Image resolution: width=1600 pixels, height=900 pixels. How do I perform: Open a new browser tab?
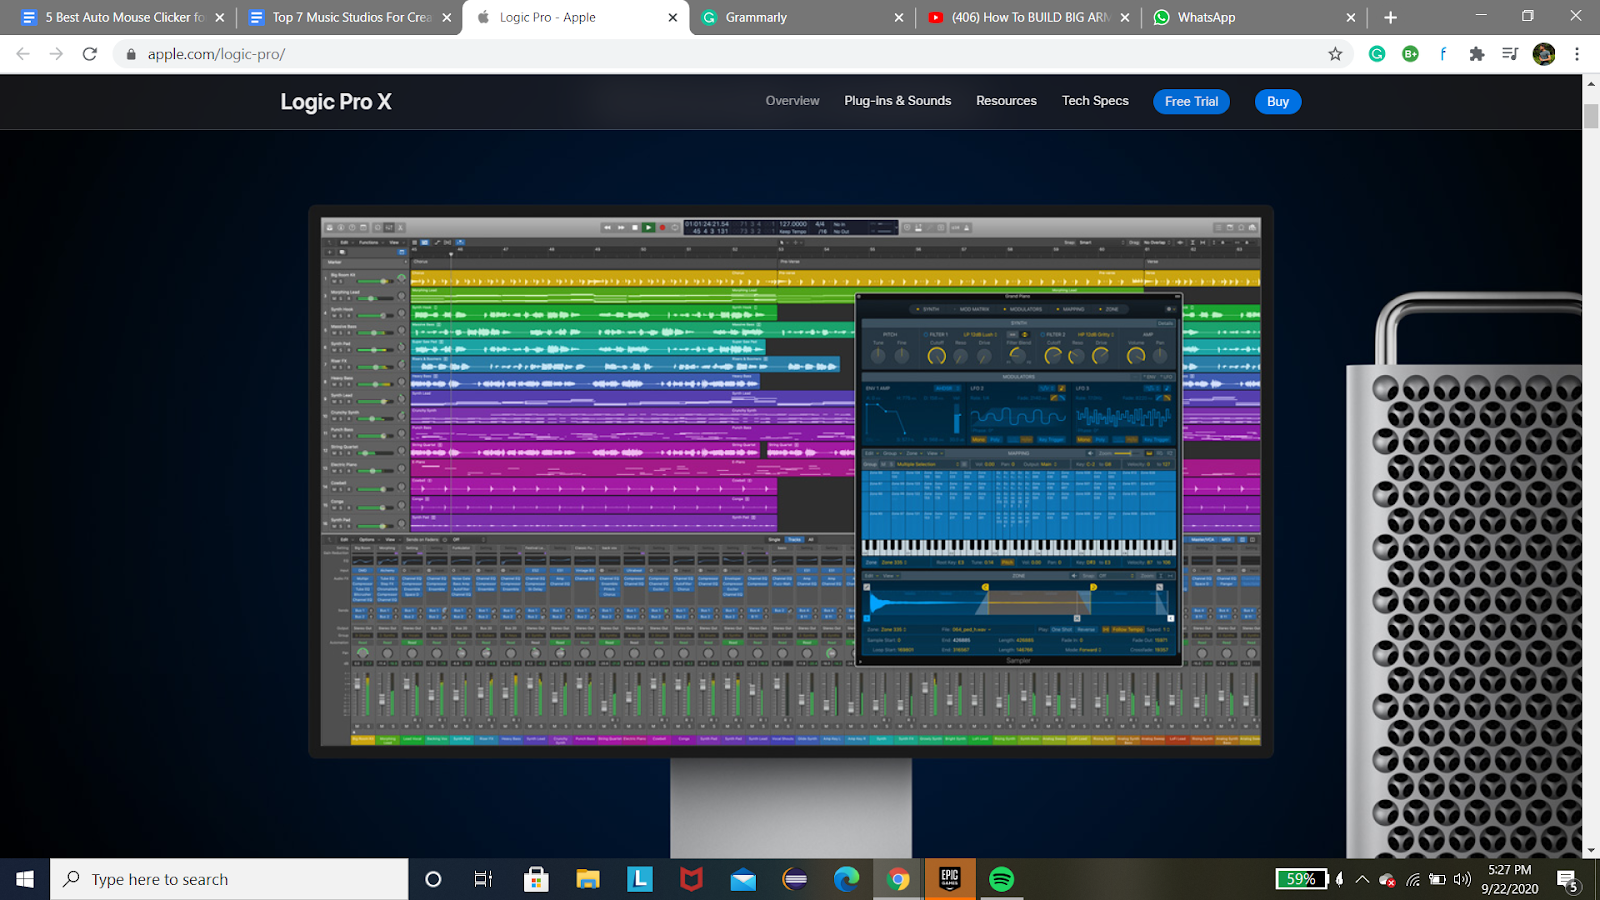(1390, 17)
